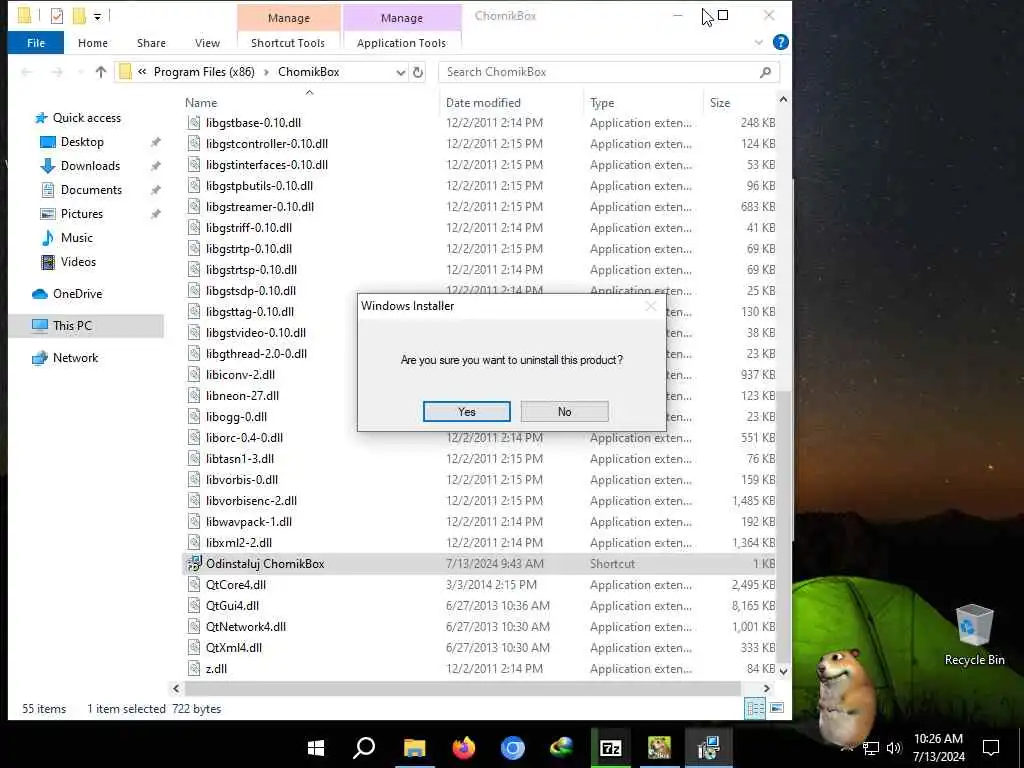Open the Windows Start menu

pyautogui.click(x=316, y=748)
